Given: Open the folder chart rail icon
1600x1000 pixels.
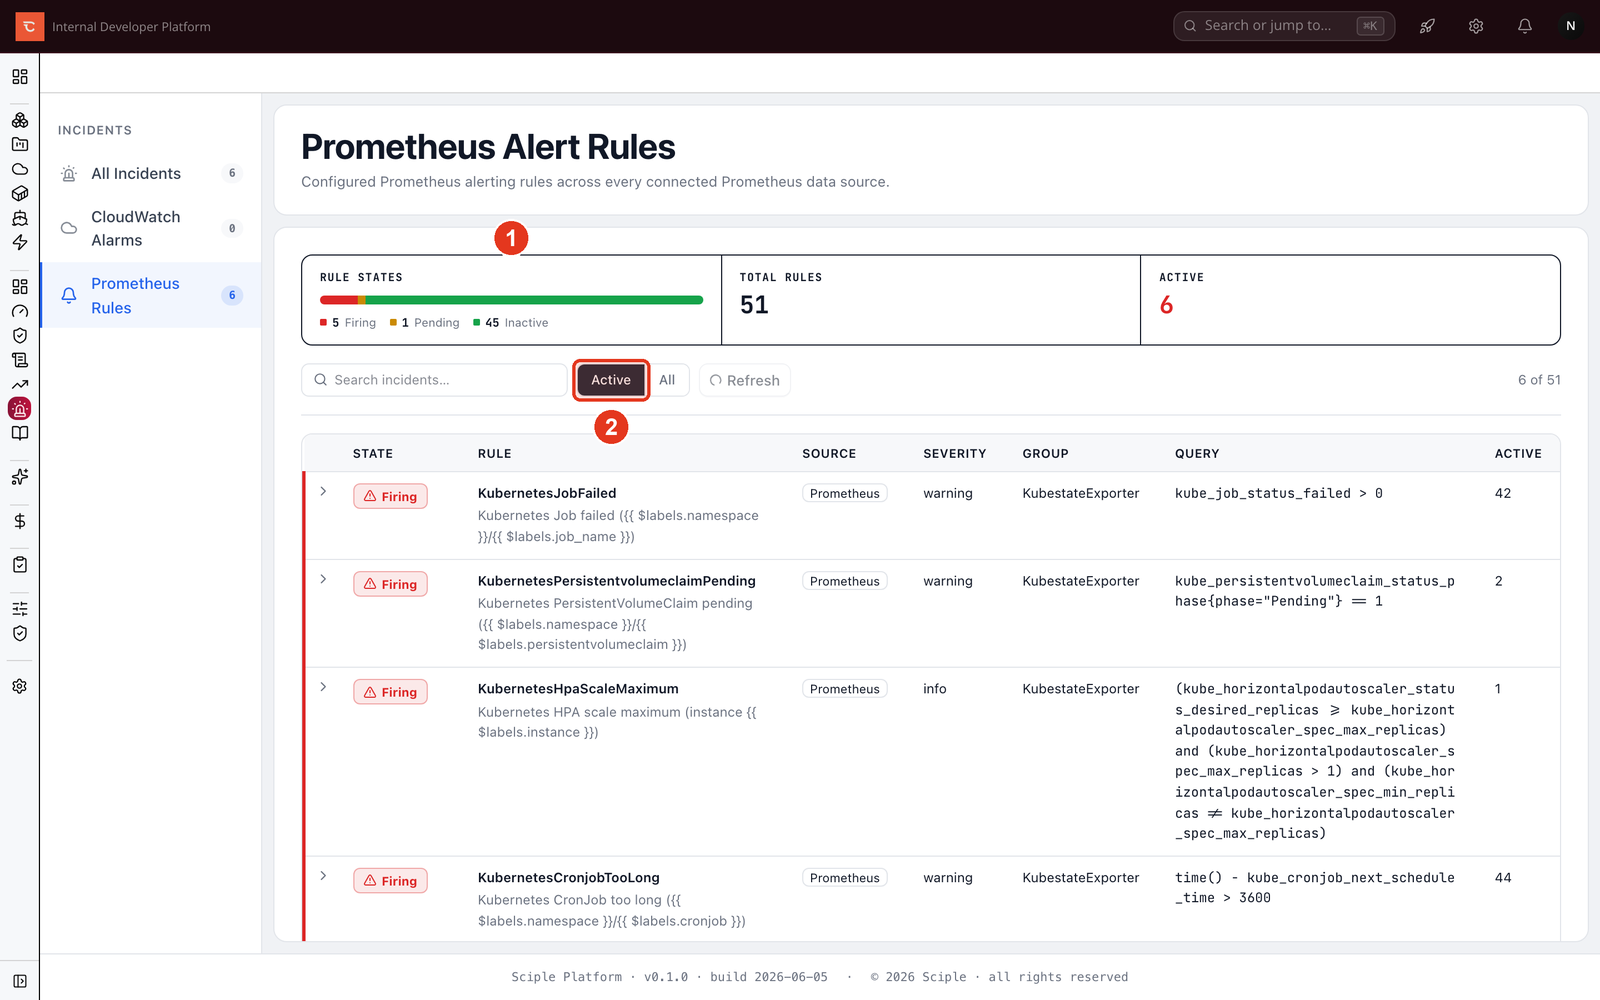Looking at the screenshot, I should (20, 144).
